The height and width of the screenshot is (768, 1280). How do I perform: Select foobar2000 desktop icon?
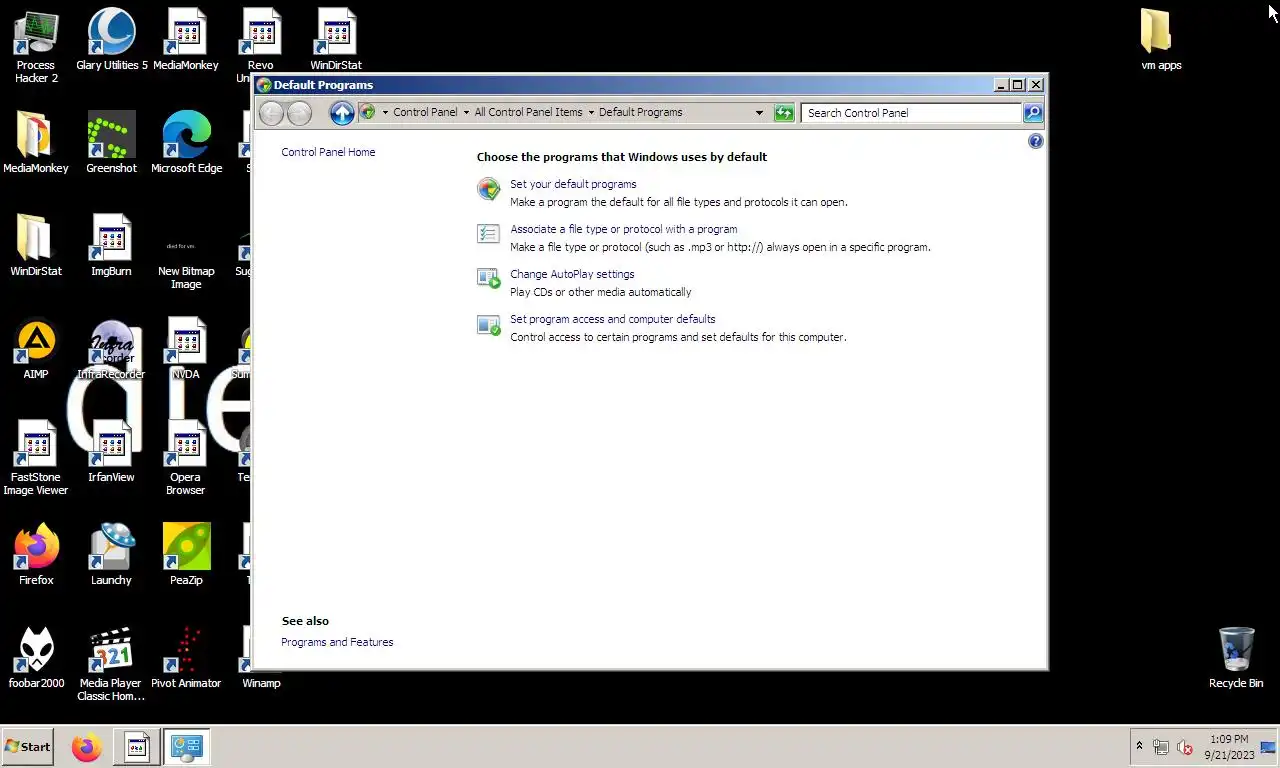pos(36,658)
